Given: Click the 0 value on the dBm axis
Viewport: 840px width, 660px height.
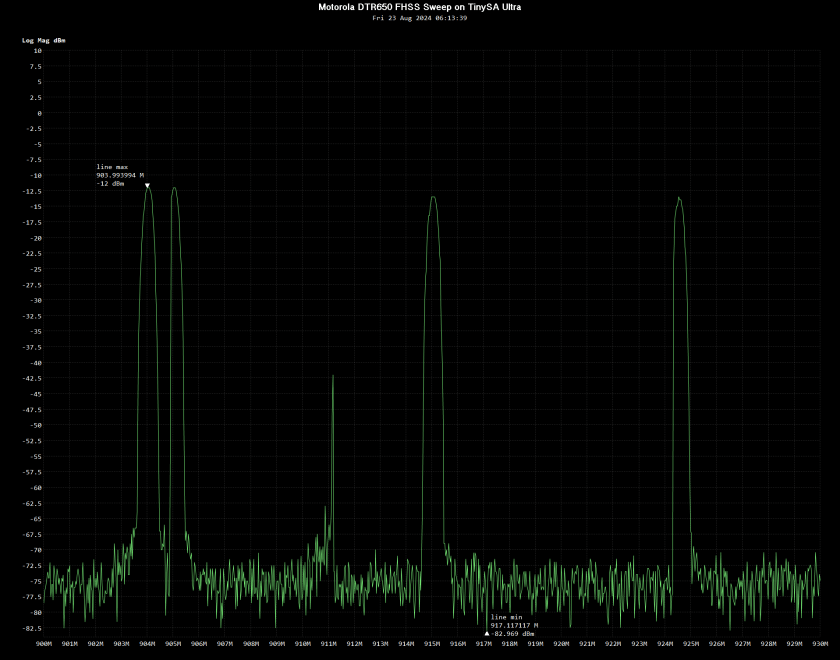Looking at the screenshot, I should coord(38,113).
